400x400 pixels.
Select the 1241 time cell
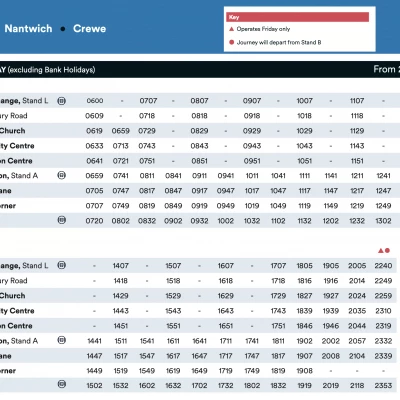(x=383, y=176)
